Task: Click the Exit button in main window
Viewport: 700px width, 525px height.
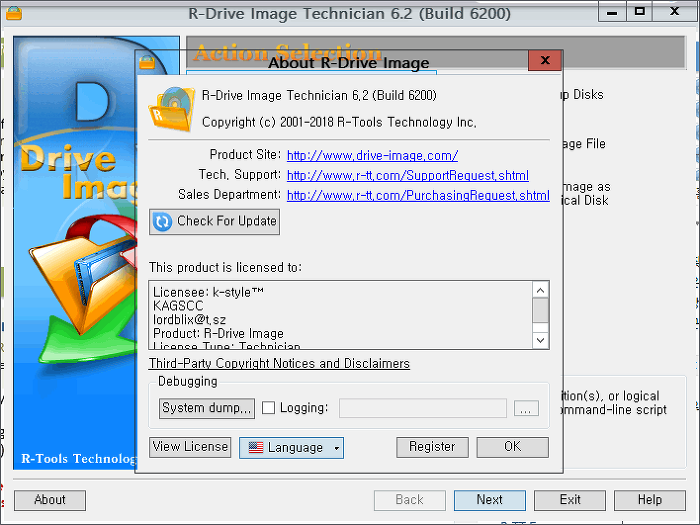Action: point(570,500)
